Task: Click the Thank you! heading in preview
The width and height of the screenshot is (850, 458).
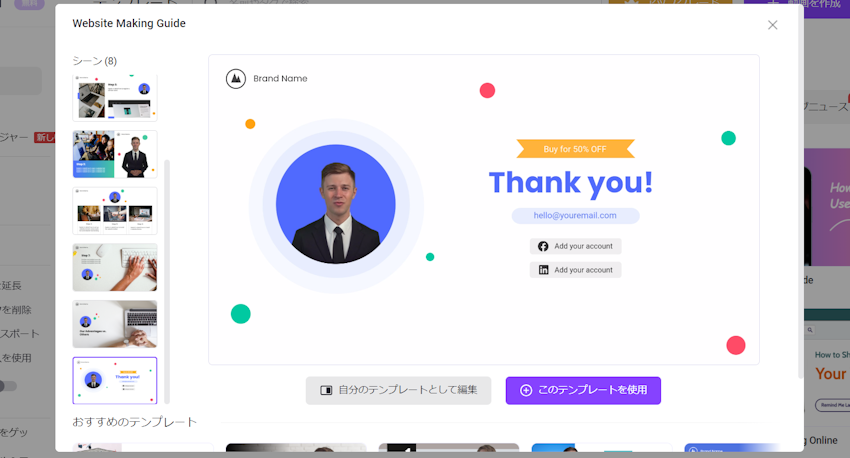Action: tap(571, 183)
